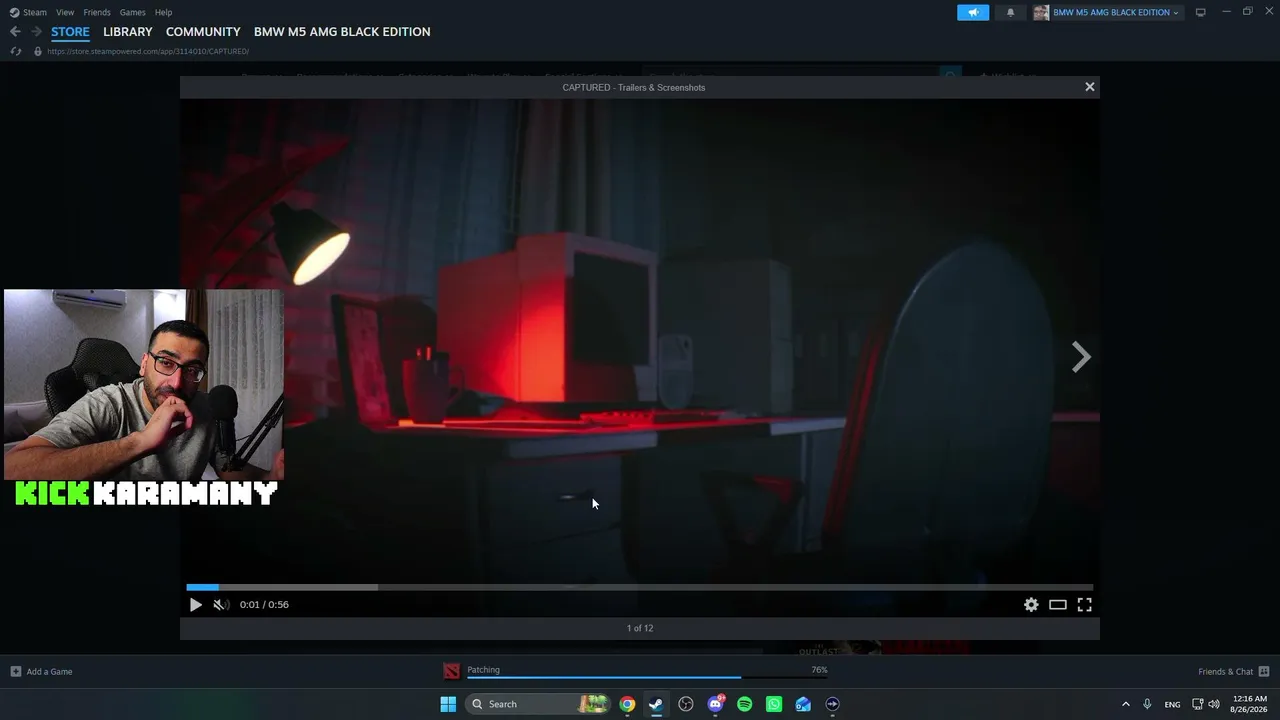Image resolution: width=1280 pixels, height=720 pixels.
Task: Seek within the trailer progress bar
Action: [640, 587]
